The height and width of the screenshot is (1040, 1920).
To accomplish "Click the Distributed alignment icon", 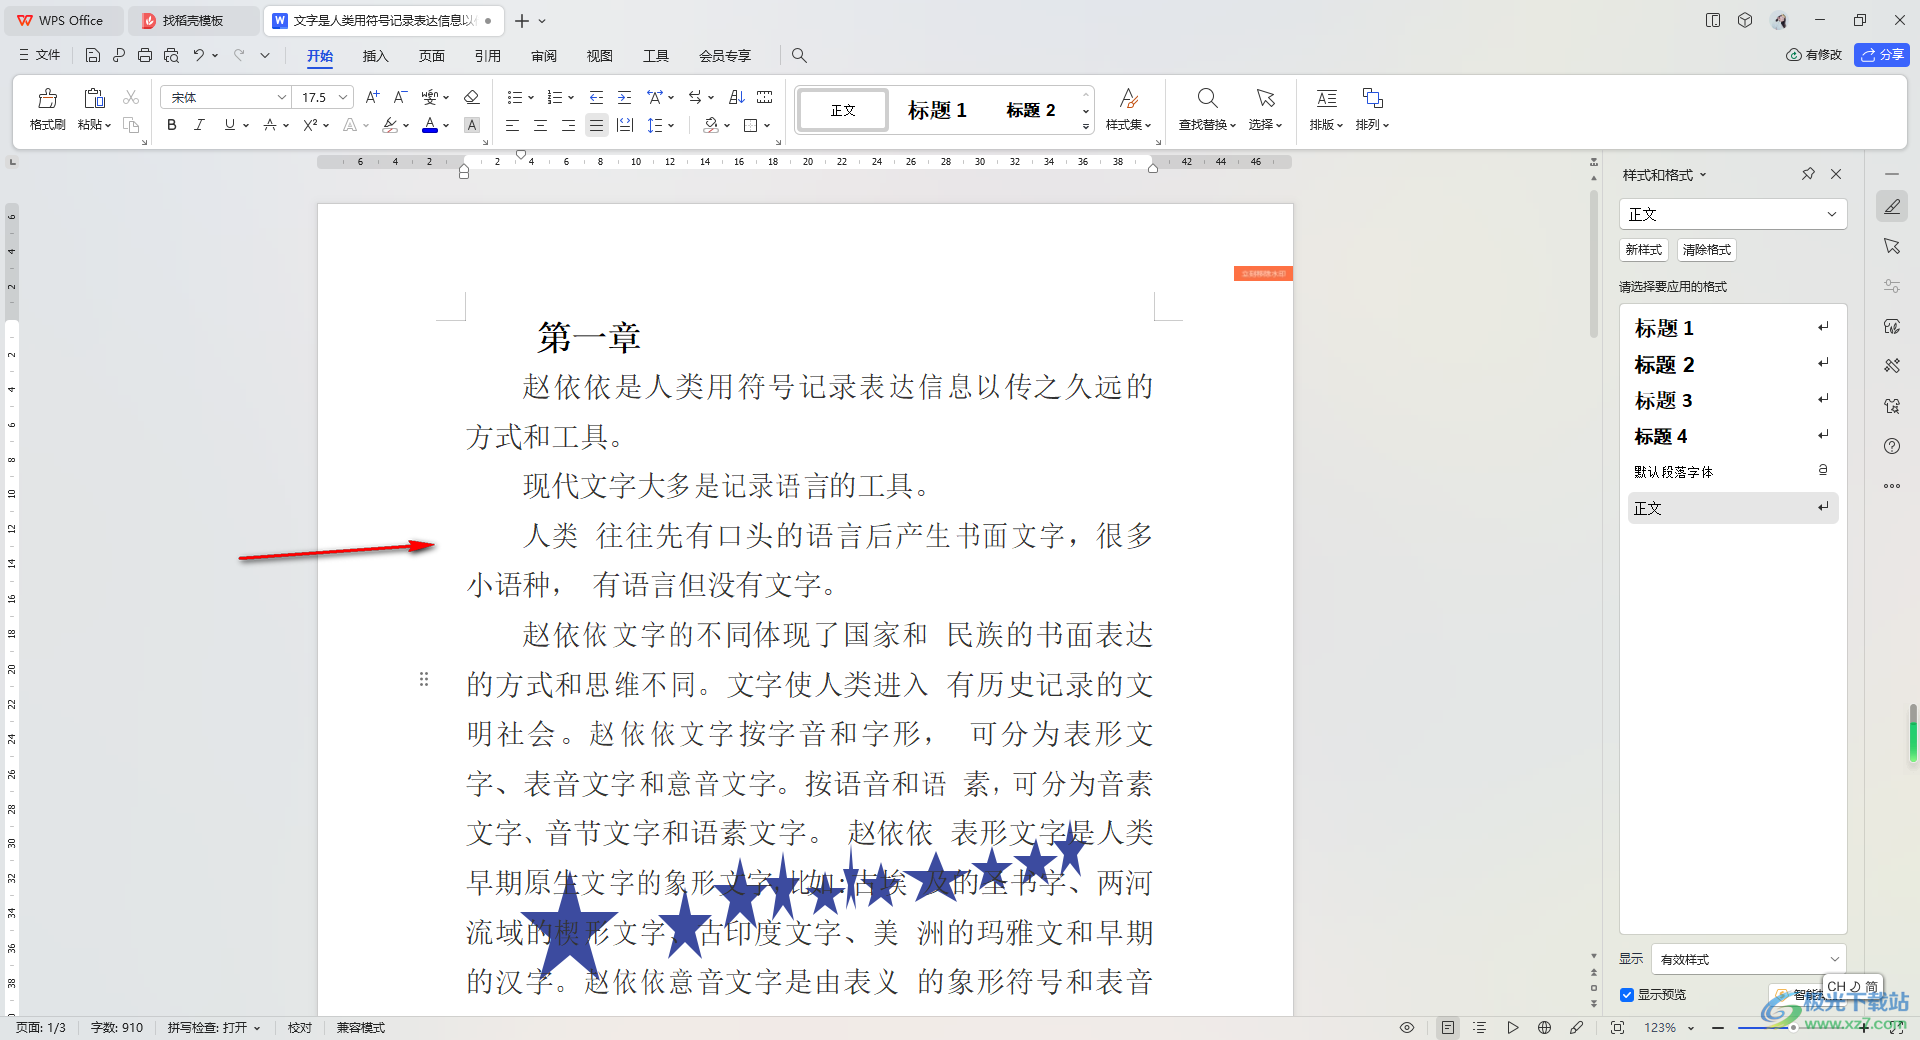I will click(x=624, y=125).
